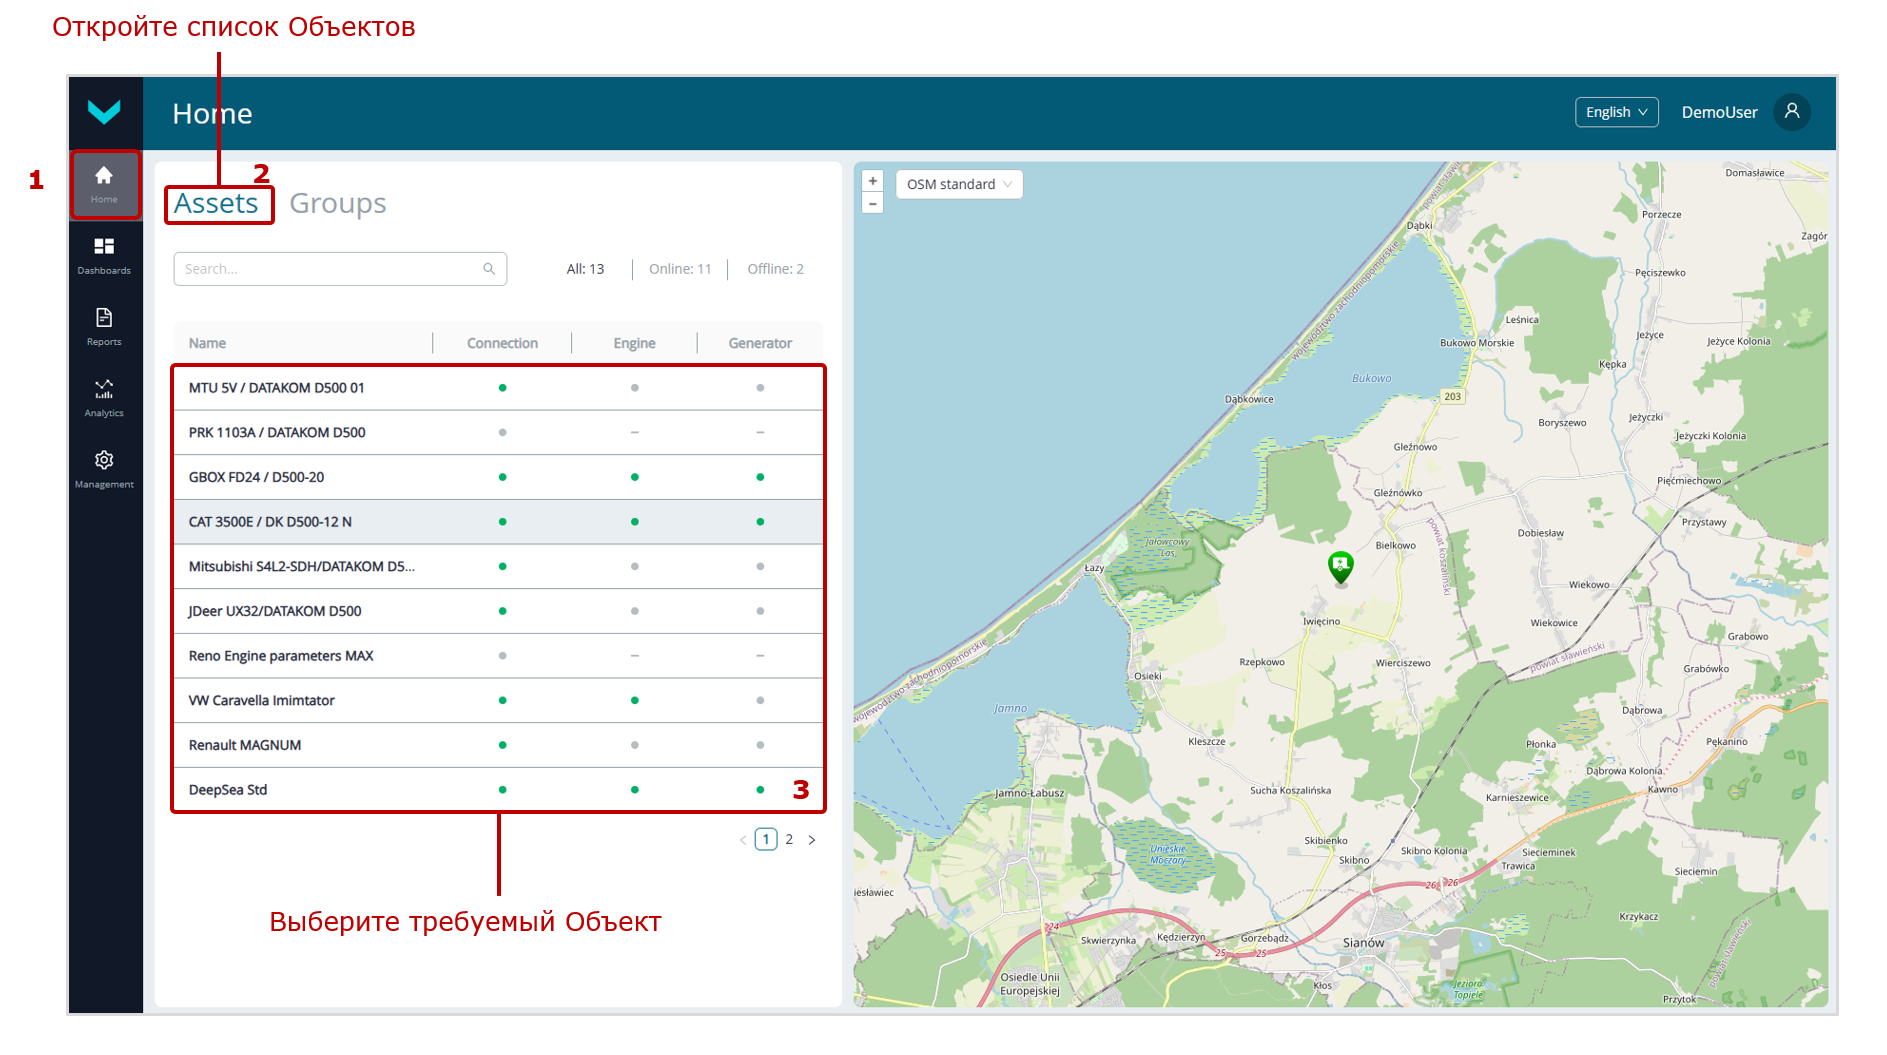Show All: 13 assets filter
Image resolution: width=1887 pixels, height=1055 pixels.
[x=585, y=269]
